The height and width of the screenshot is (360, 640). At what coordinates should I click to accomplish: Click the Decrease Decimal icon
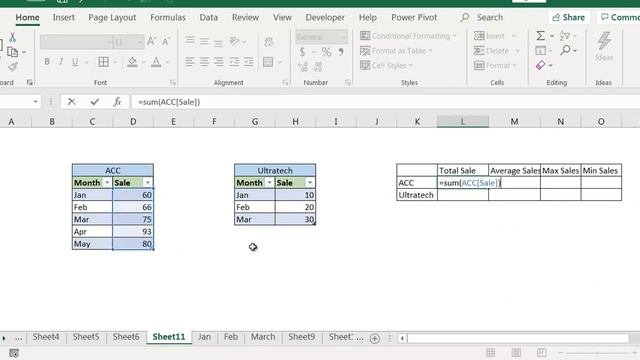pyautogui.click(x=318, y=67)
